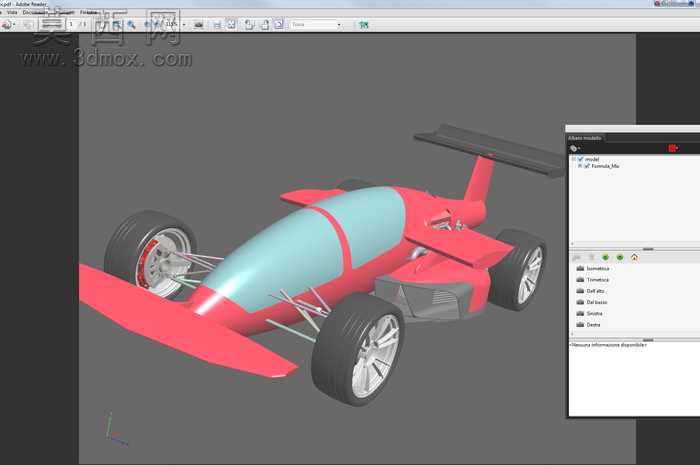Click the camera snapshot icon beside the zoom field
Image resolution: width=700 pixels, height=465 pixels.
199,25
